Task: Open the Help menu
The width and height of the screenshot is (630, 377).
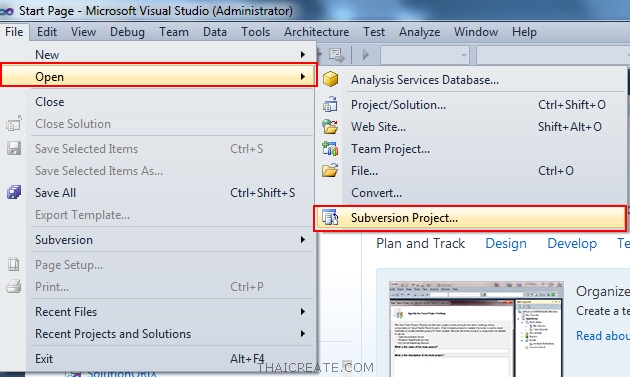Action: point(524,32)
